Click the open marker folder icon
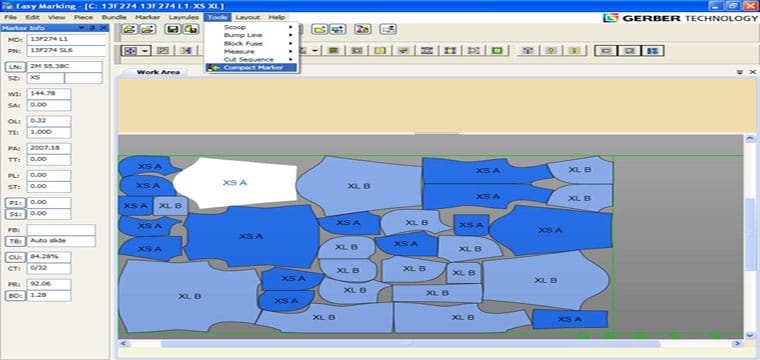 (129, 29)
